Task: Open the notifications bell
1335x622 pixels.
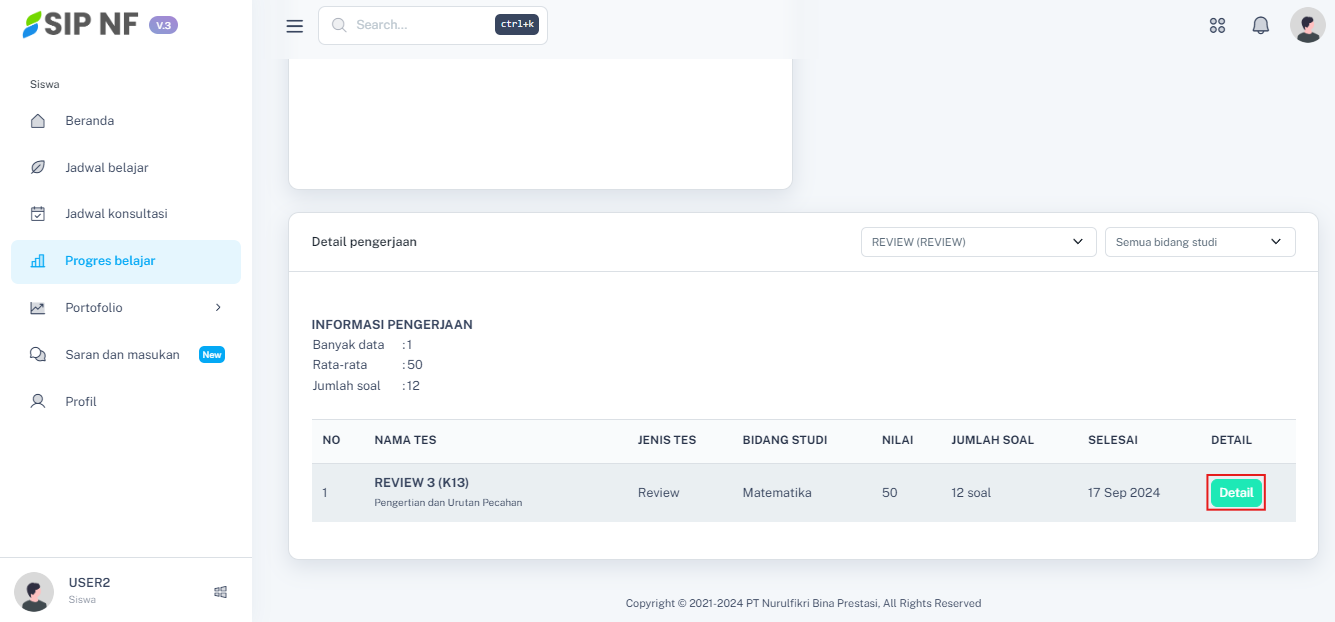Action: coord(1260,26)
